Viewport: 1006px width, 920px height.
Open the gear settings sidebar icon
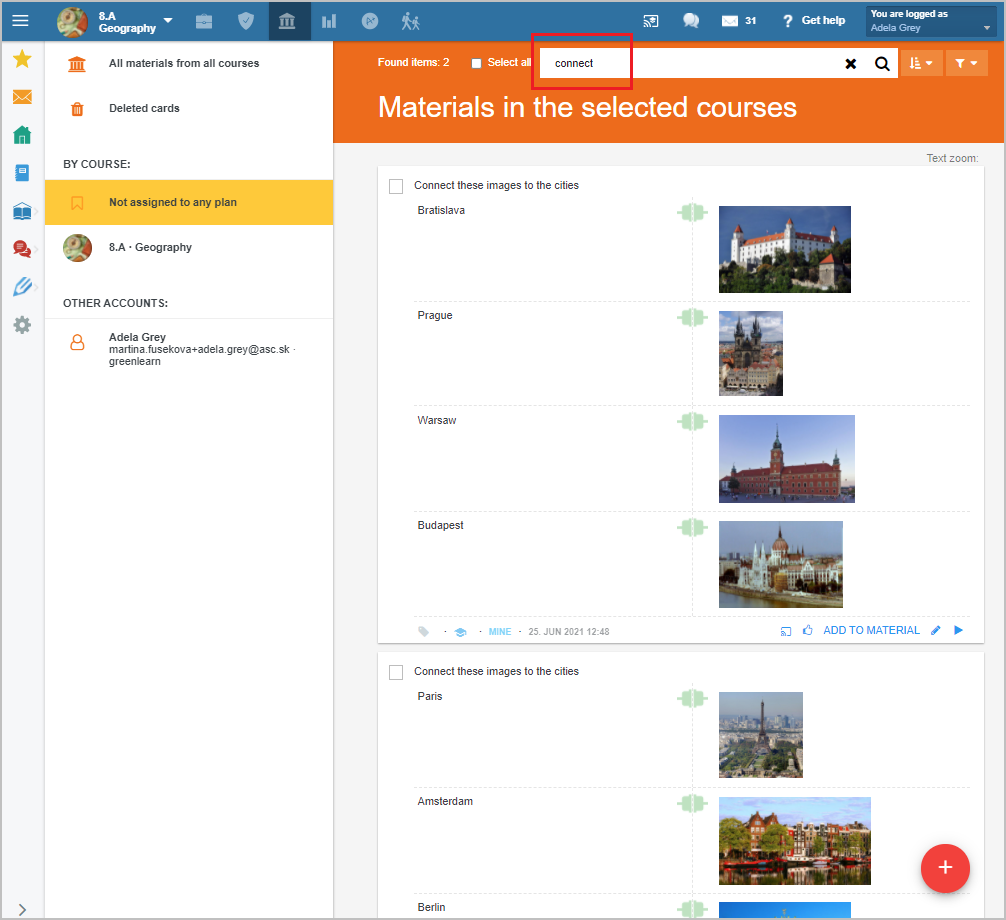tap(22, 325)
